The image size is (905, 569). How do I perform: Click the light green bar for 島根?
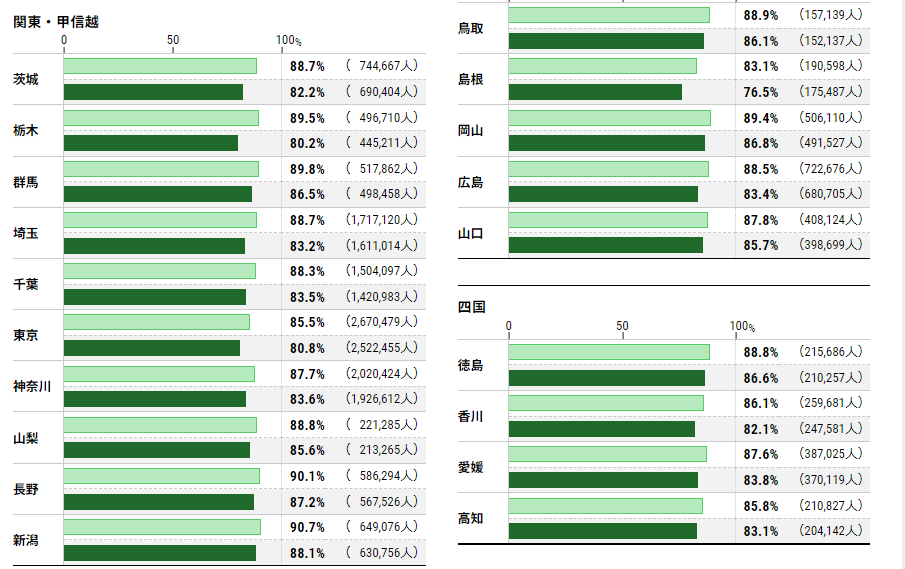pyautogui.click(x=603, y=66)
